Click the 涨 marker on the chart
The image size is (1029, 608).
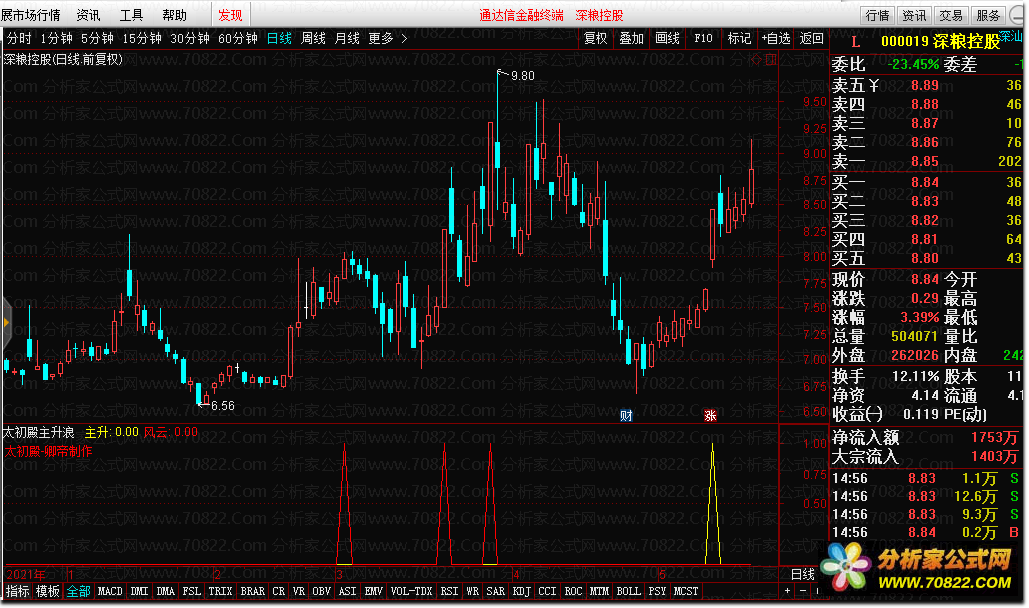tap(710, 415)
